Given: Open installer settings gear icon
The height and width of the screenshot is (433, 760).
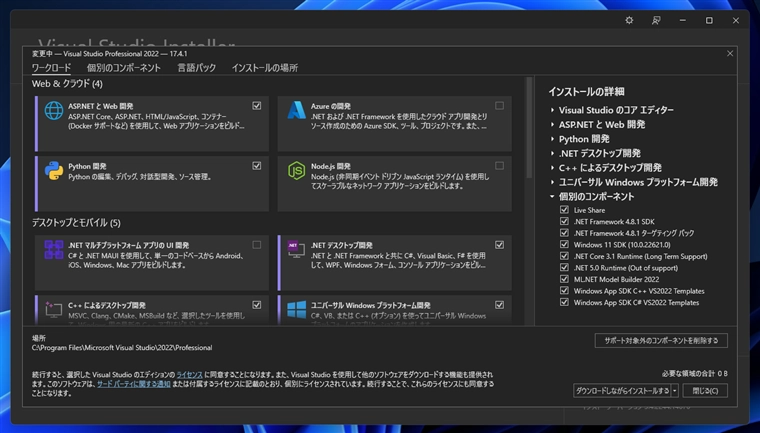Looking at the screenshot, I should pos(629,20).
